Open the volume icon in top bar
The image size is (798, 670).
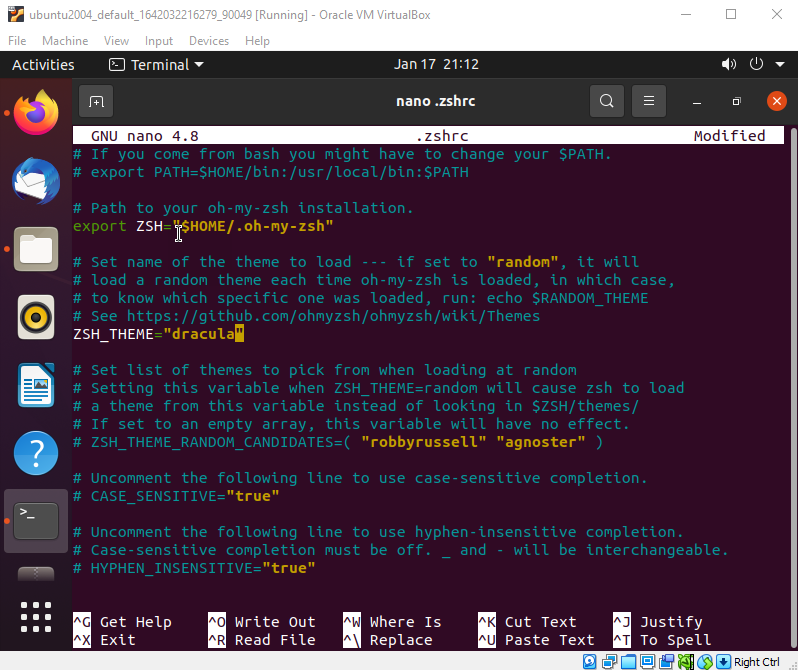(x=728, y=64)
